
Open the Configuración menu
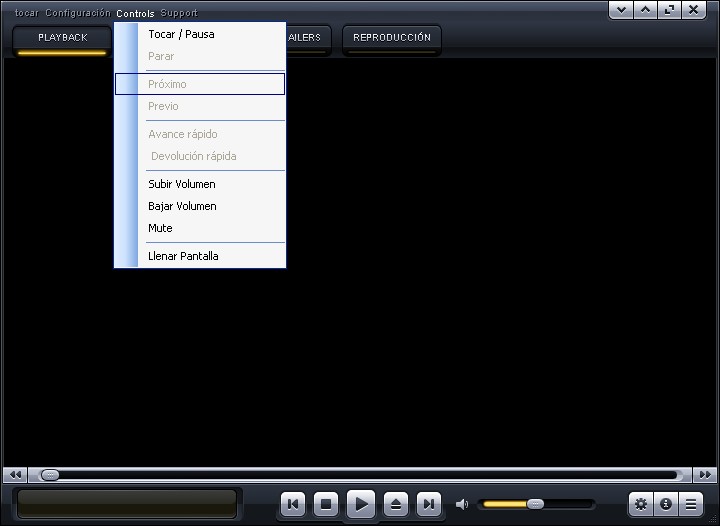78,13
